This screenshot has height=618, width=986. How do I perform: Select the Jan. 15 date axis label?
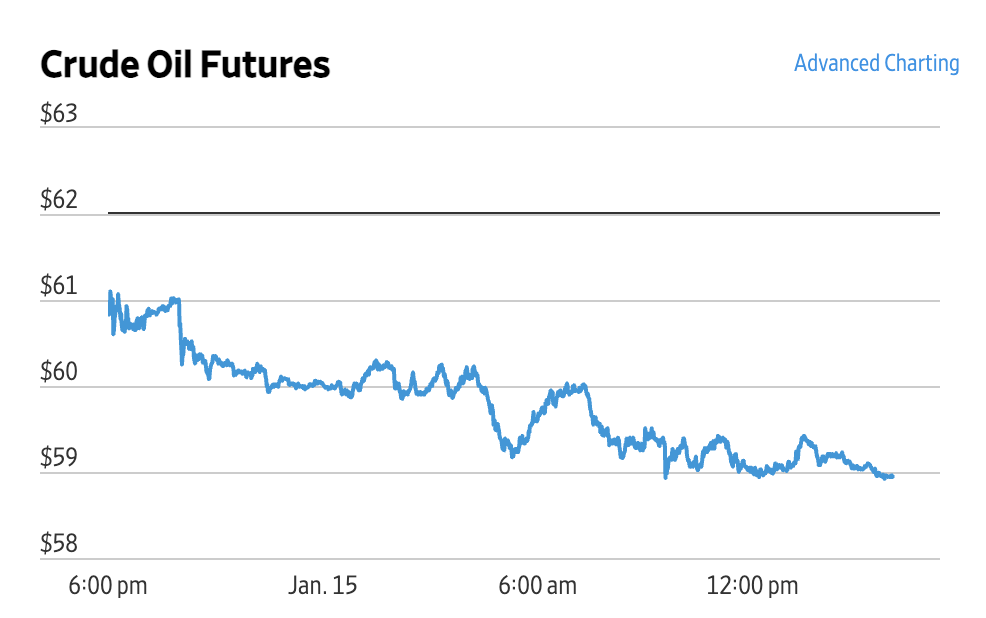[x=323, y=586]
